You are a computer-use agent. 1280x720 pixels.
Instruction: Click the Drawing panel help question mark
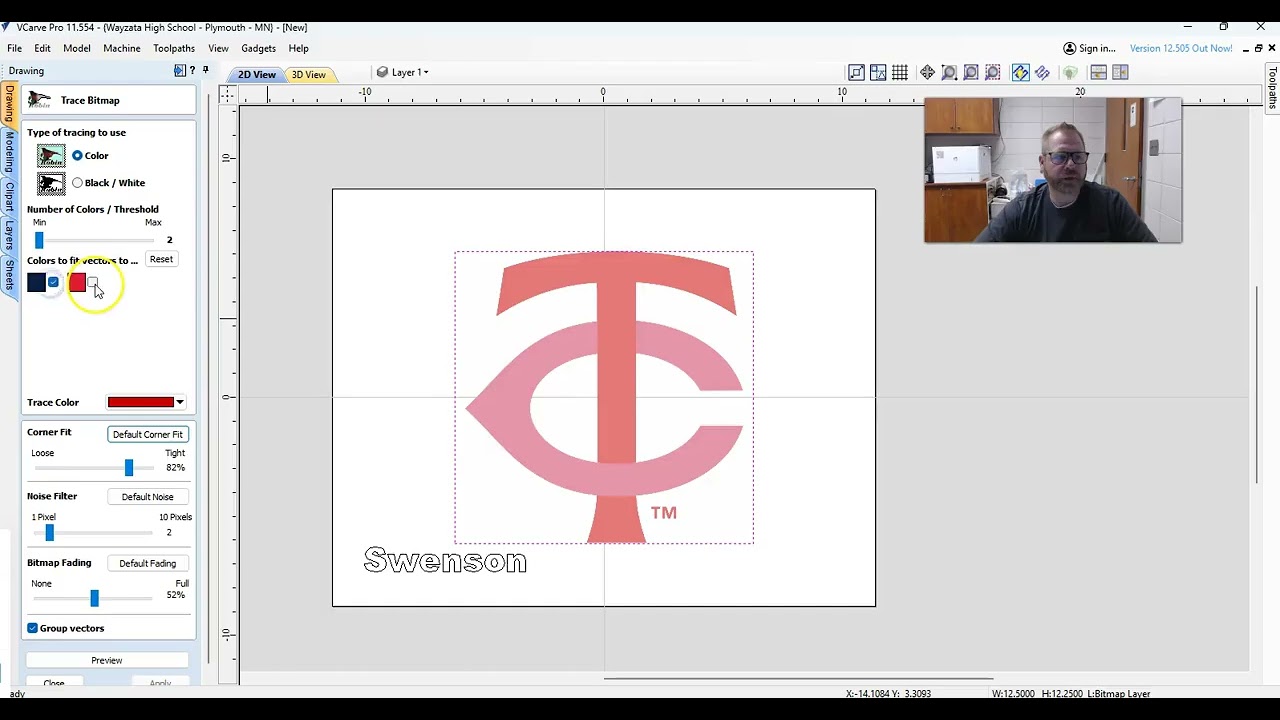click(x=192, y=70)
